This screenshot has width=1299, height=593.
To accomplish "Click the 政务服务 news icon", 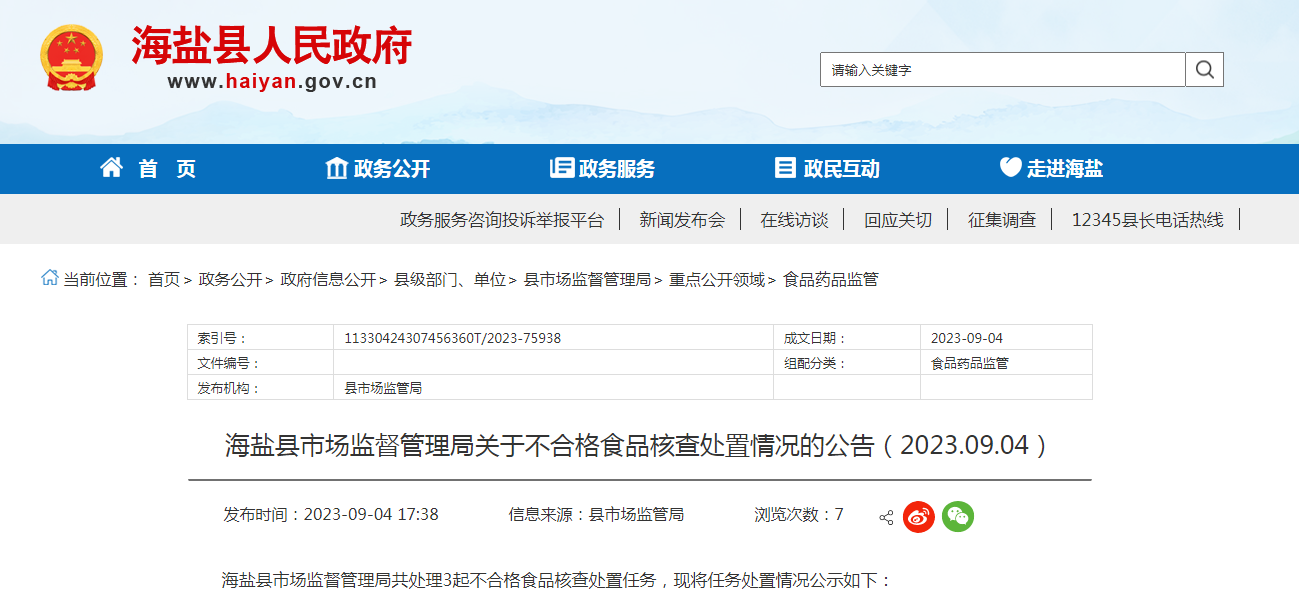I will tap(562, 168).
